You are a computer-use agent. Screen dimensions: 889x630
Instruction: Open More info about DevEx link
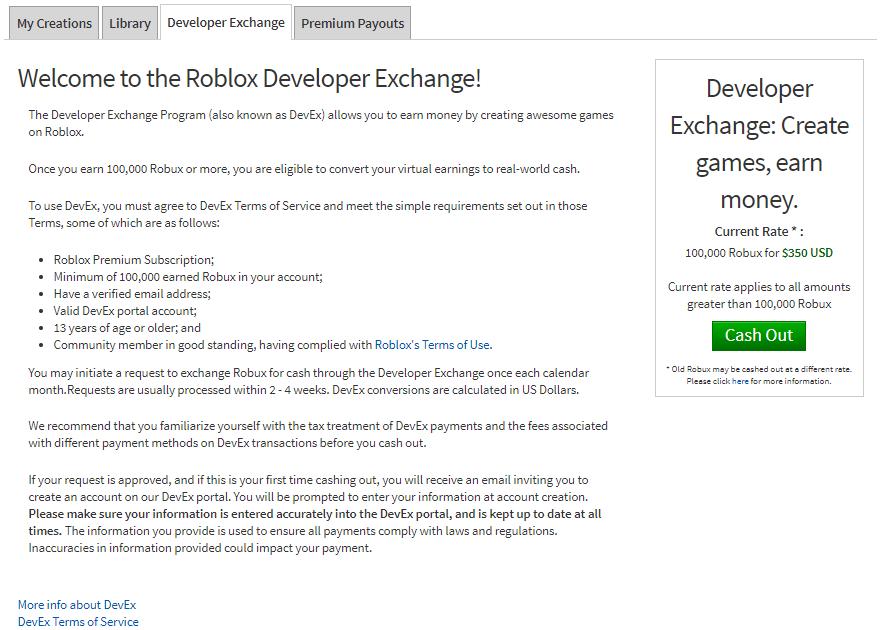(77, 604)
